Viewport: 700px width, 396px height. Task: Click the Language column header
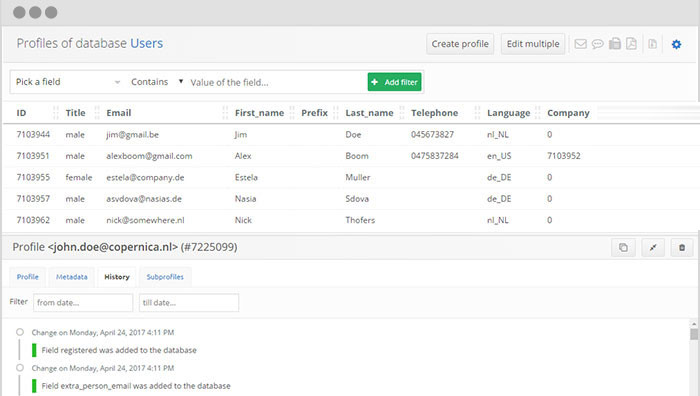click(508, 113)
